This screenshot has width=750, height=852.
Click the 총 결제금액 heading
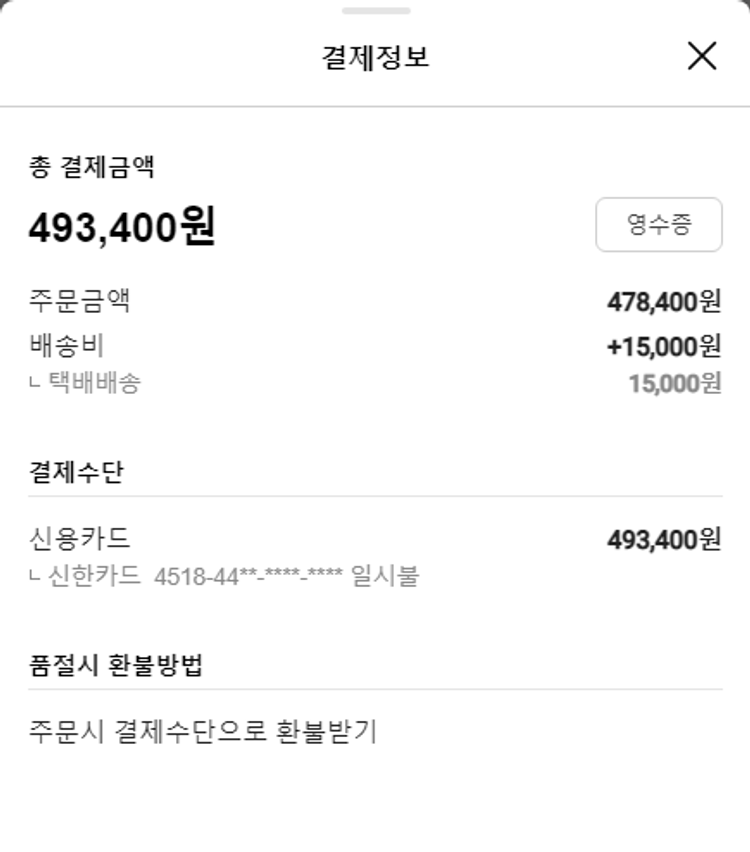tap(91, 167)
